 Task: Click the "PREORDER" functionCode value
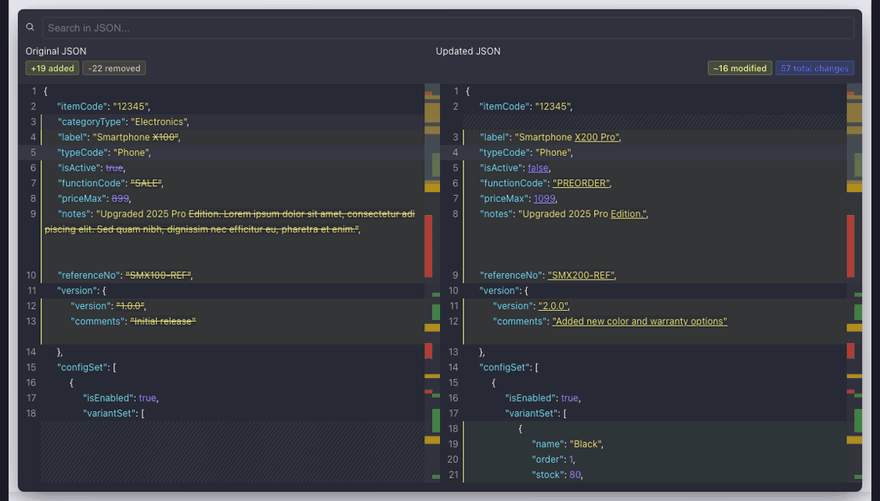(581, 183)
